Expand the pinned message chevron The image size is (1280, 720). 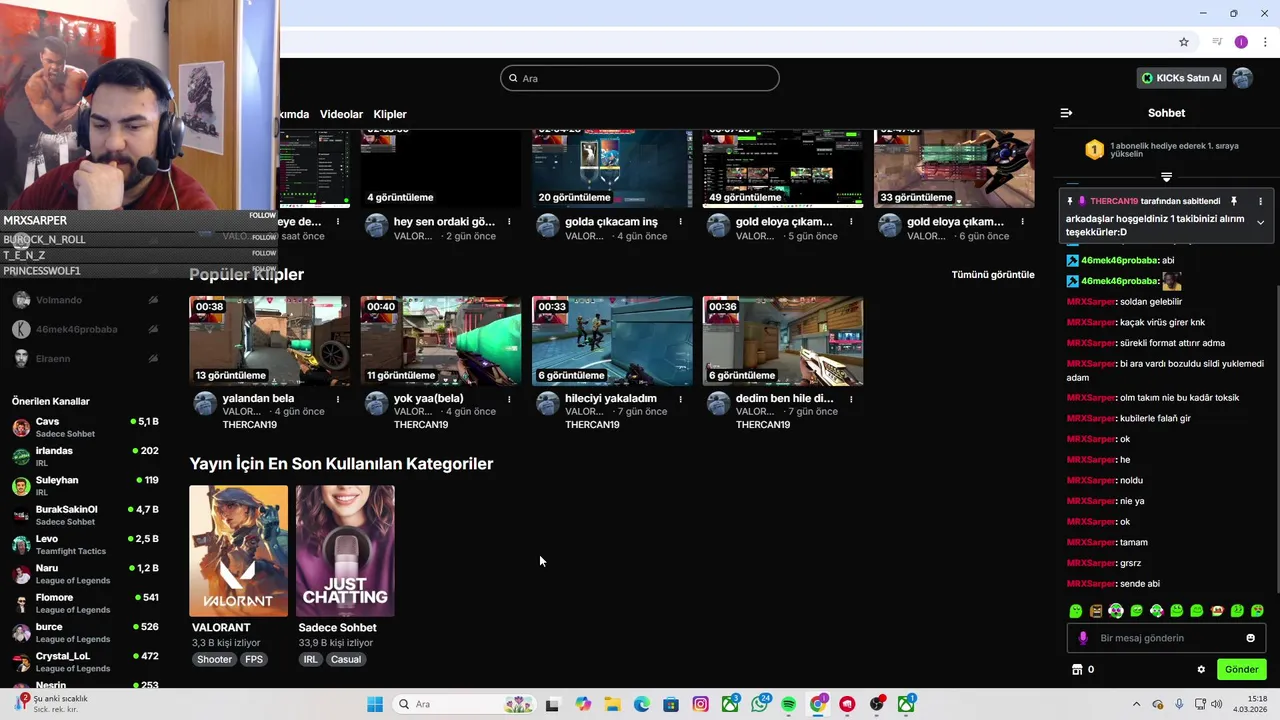click(1260, 222)
